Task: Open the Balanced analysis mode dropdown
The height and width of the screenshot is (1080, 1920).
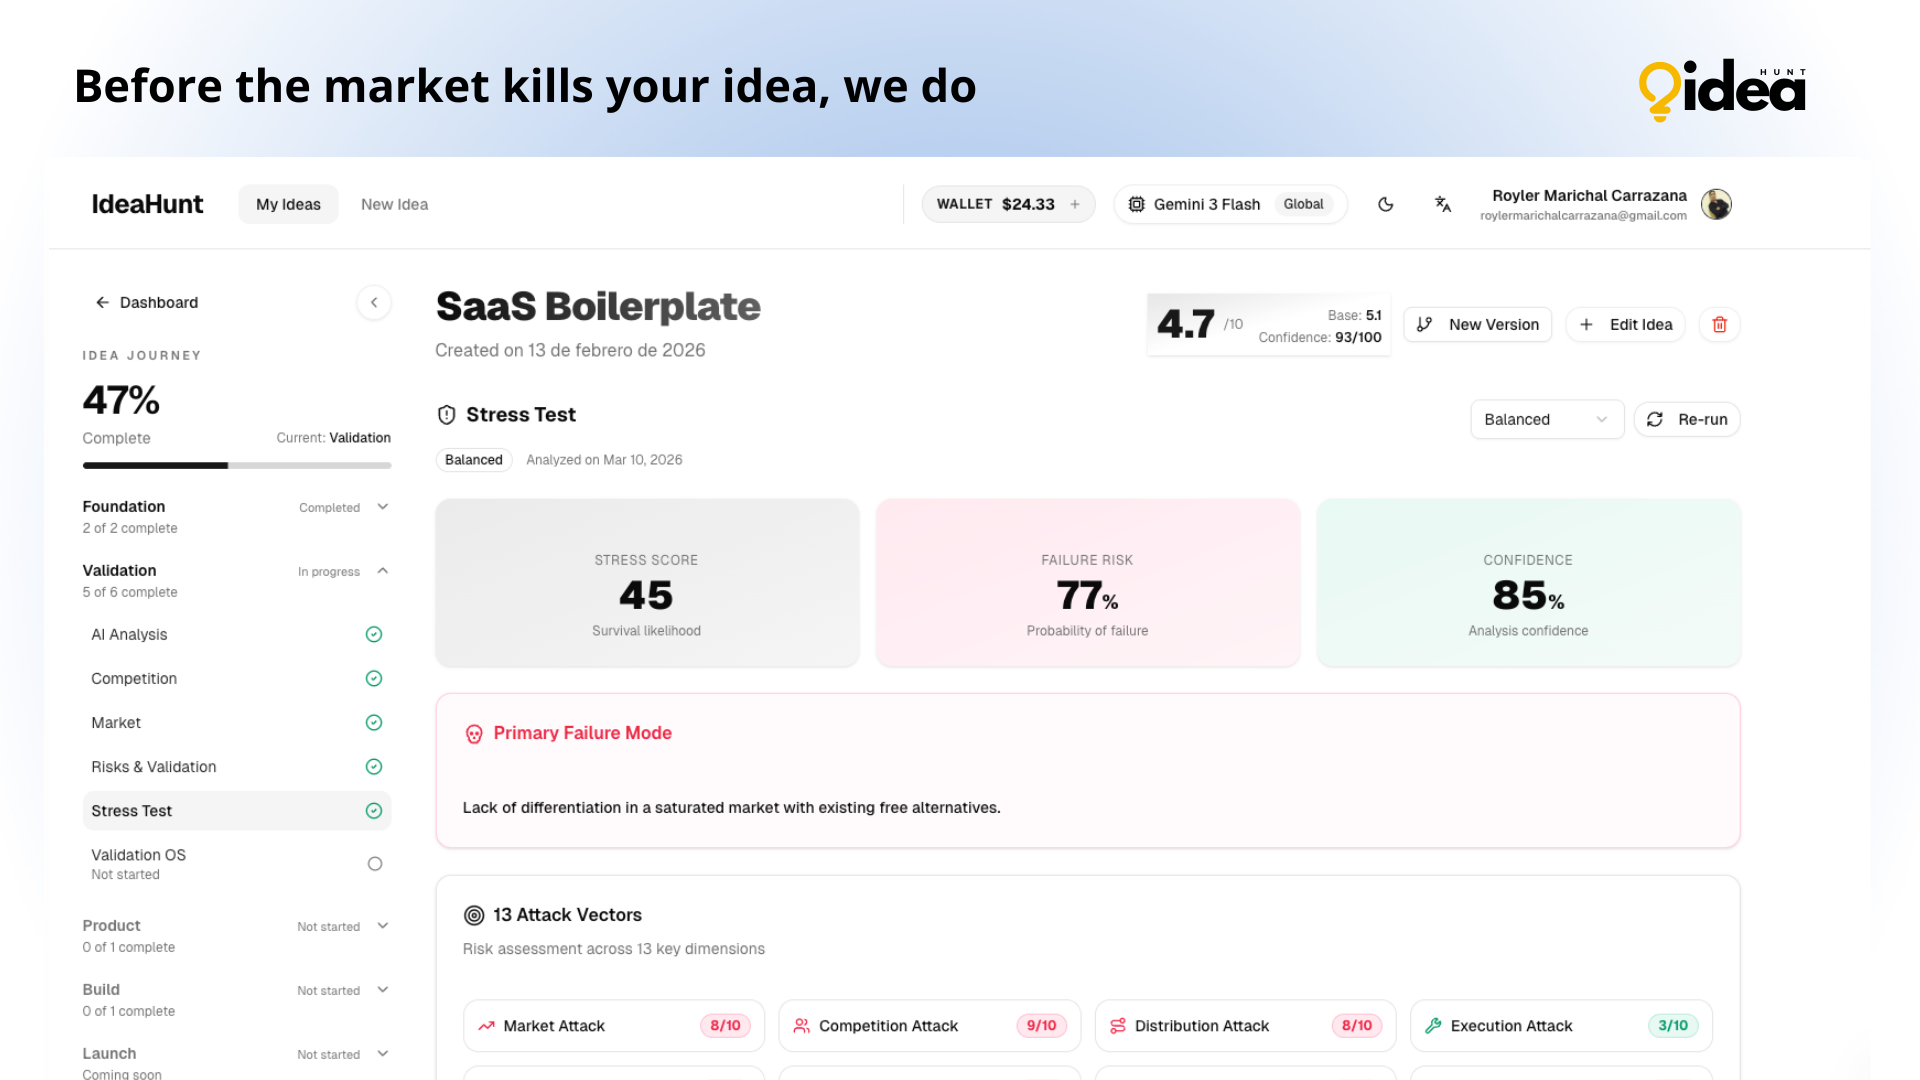Action: (x=1547, y=419)
